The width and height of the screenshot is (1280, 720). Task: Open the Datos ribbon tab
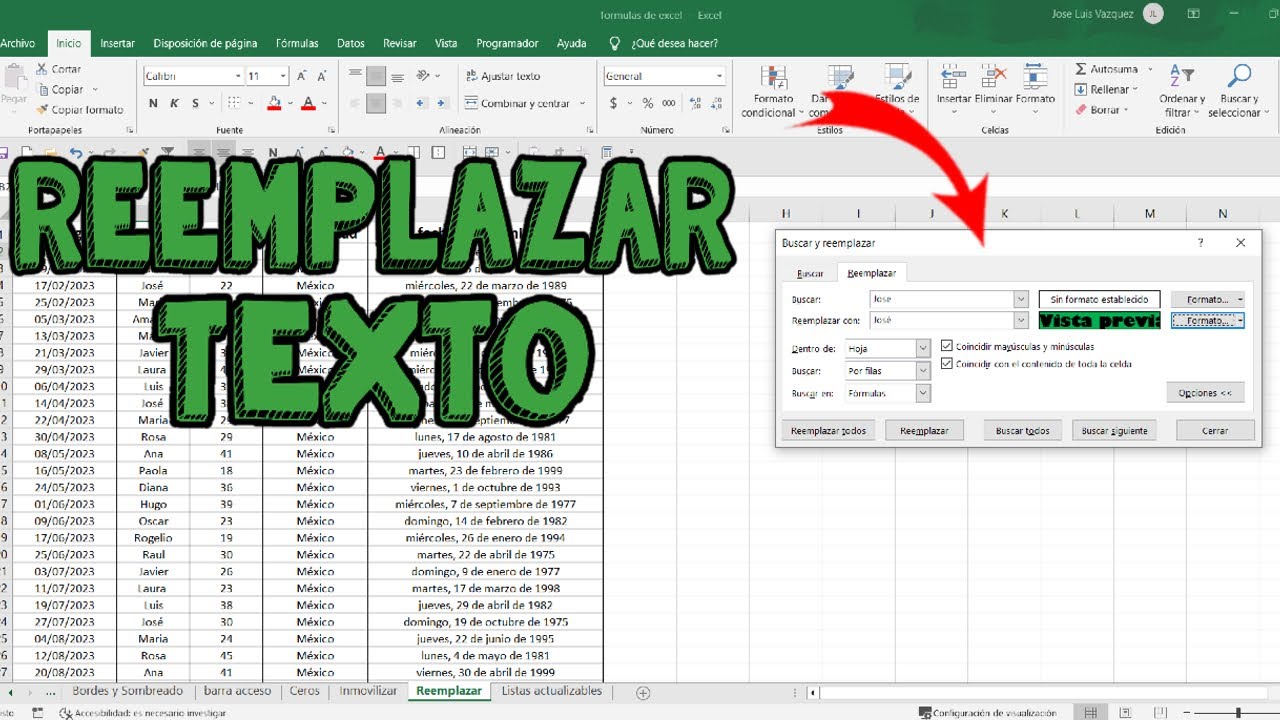tap(351, 43)
